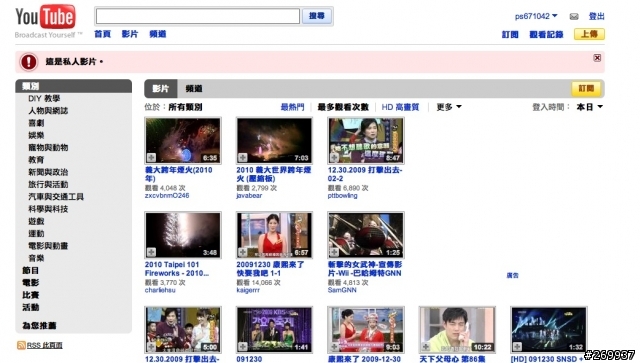
Task: Select 音樂 category
Action: point(36,258)
